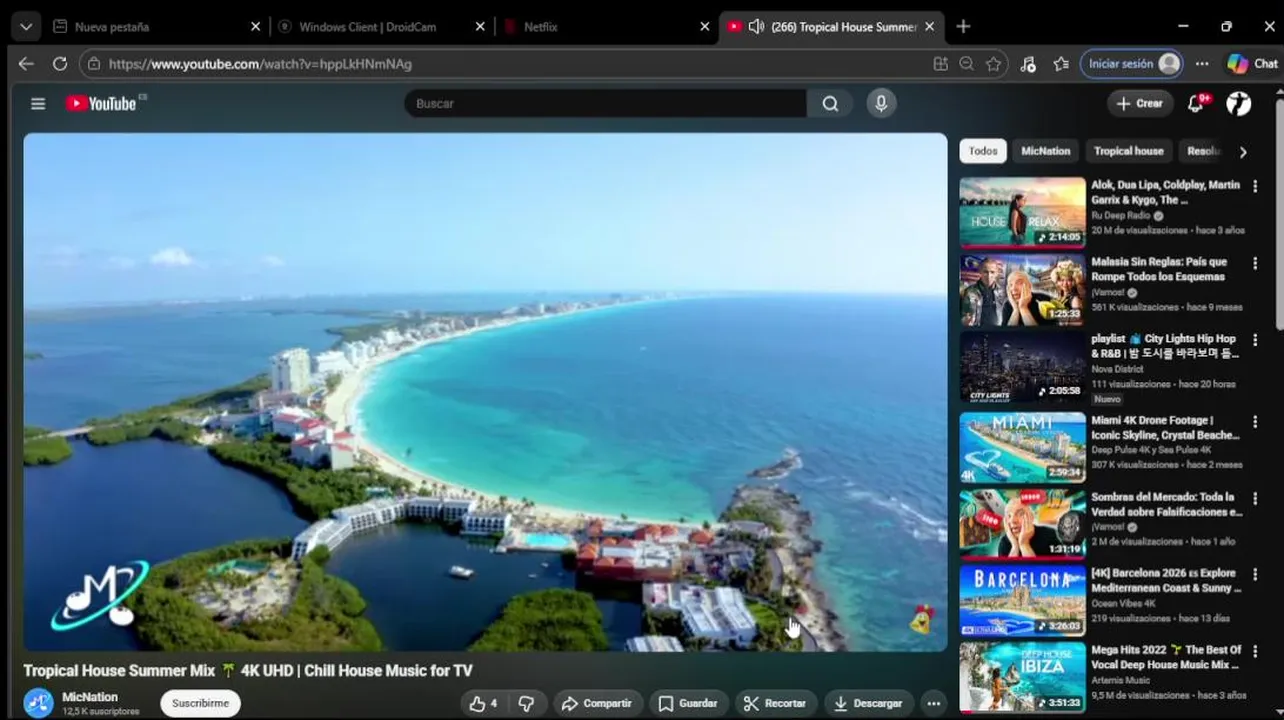The width and height of the screenshot is (1284, 720).
Task: Clip the video with Recortar
Action: click(x=775, y=703)
